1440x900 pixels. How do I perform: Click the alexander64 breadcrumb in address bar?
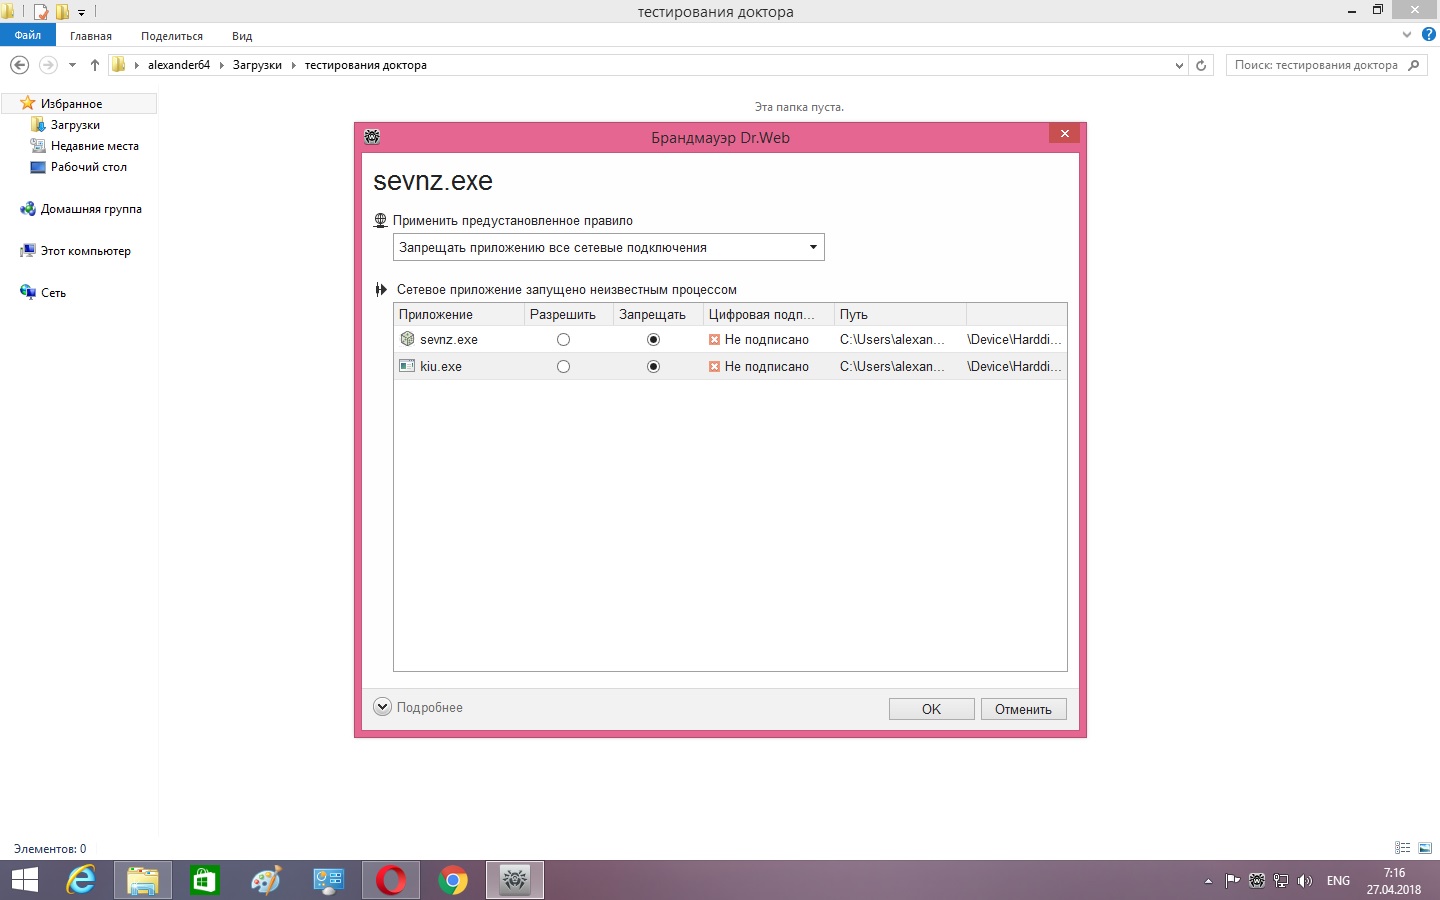179,65
